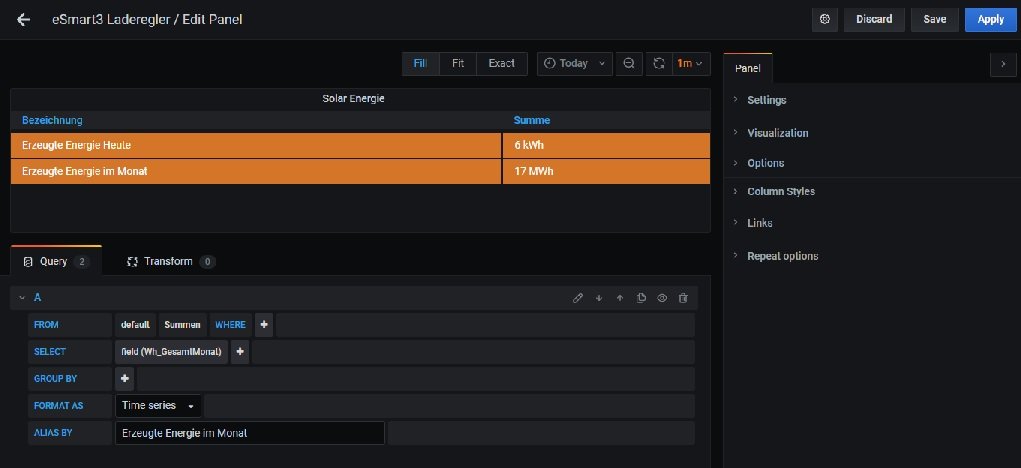This screenshot has height=468, width=1021.
Task: Discard the panel changes
Action: [x=874, y=19]
